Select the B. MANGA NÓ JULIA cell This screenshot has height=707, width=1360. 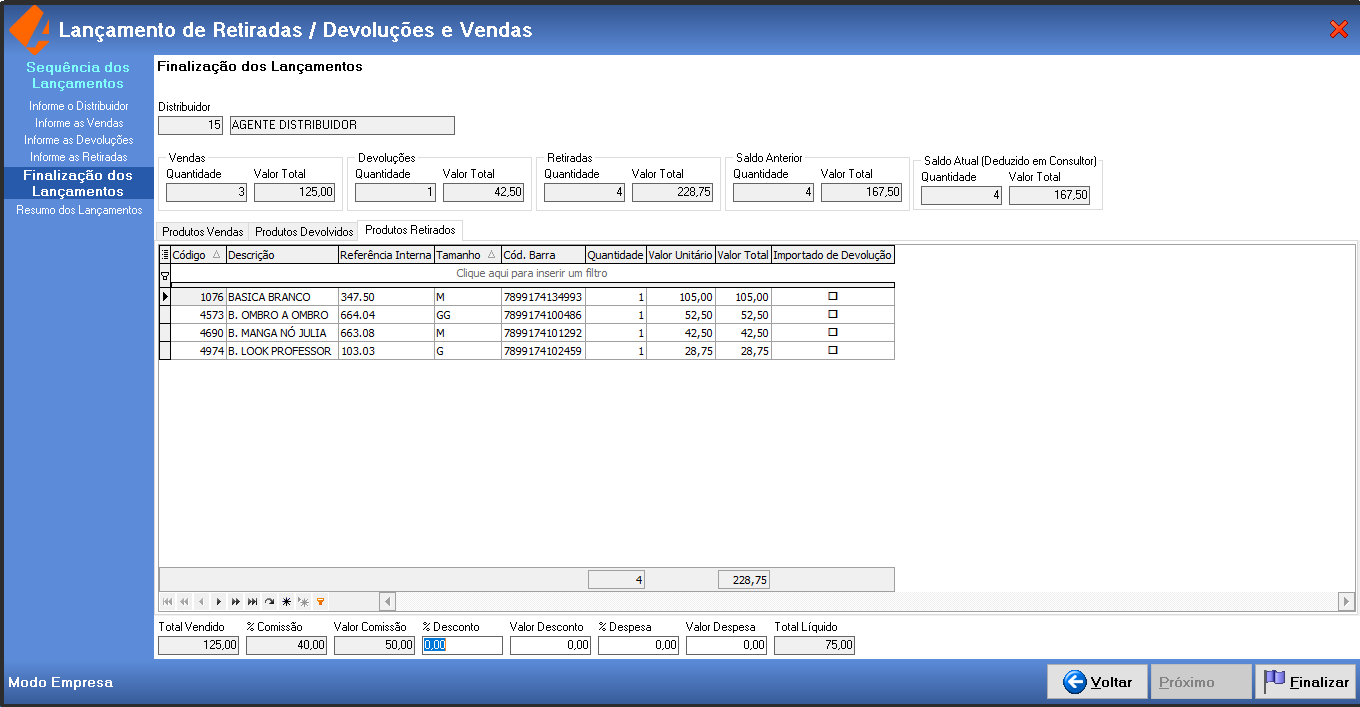tap(282, 333)
